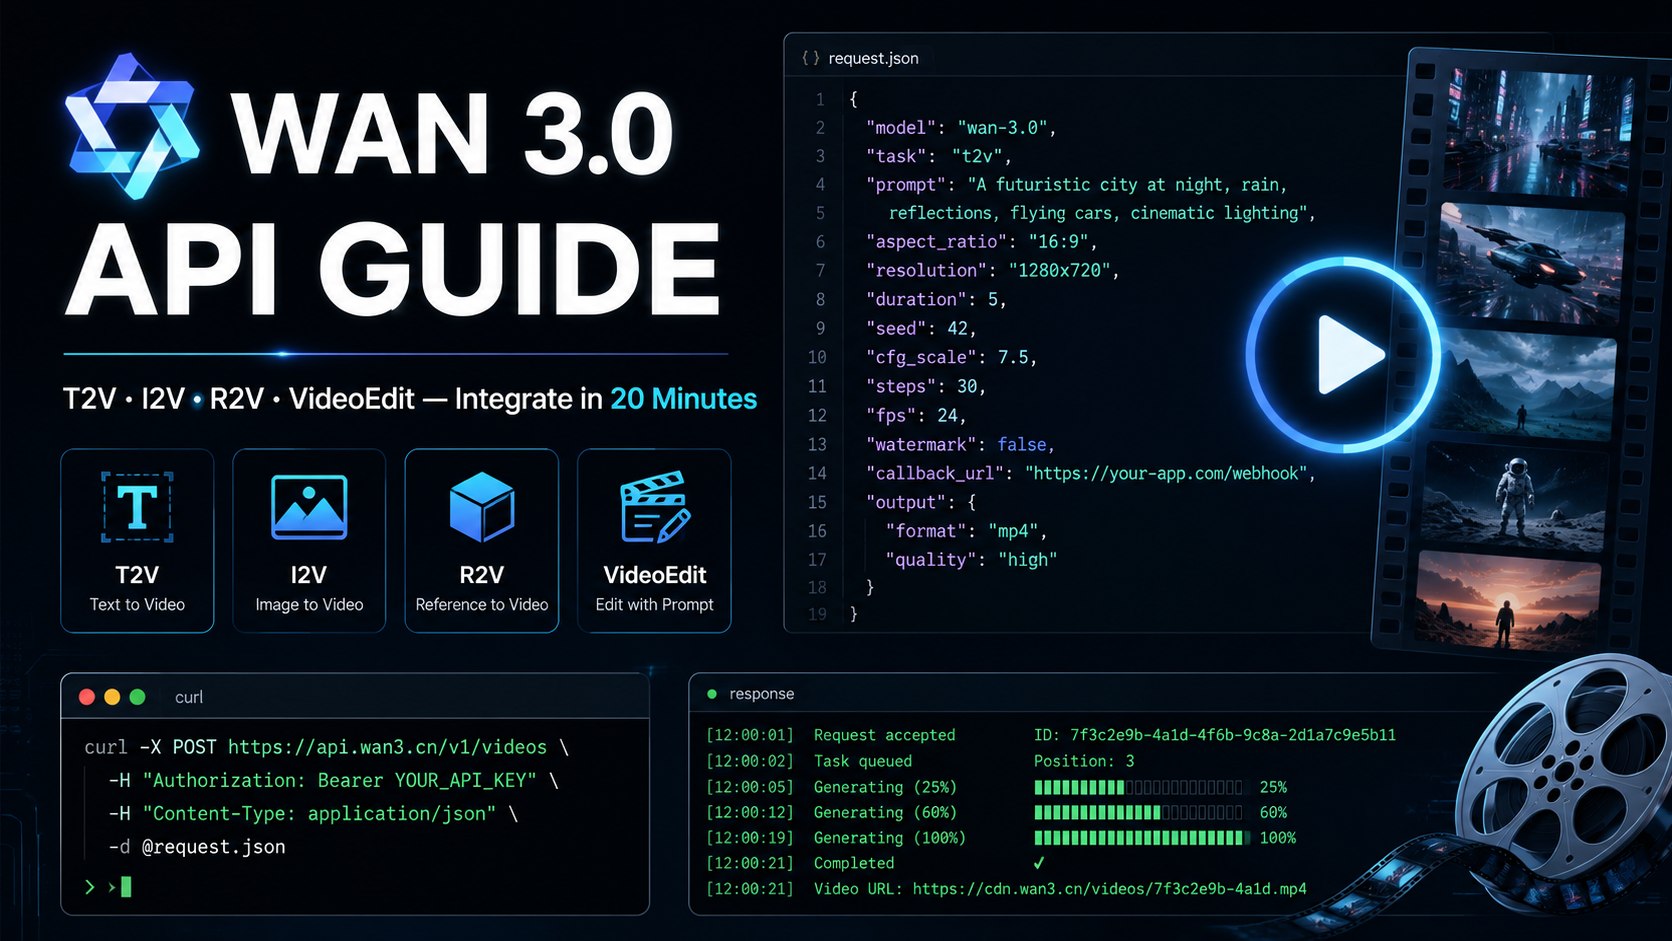Click the green Completed checkmark
1672x941 pixels.
1039,863
